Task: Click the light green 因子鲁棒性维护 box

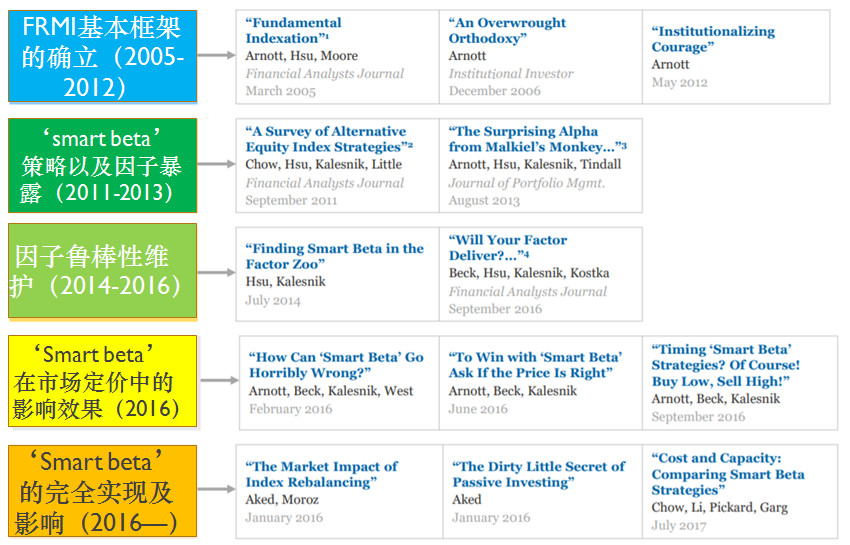Action: point(102,271)
